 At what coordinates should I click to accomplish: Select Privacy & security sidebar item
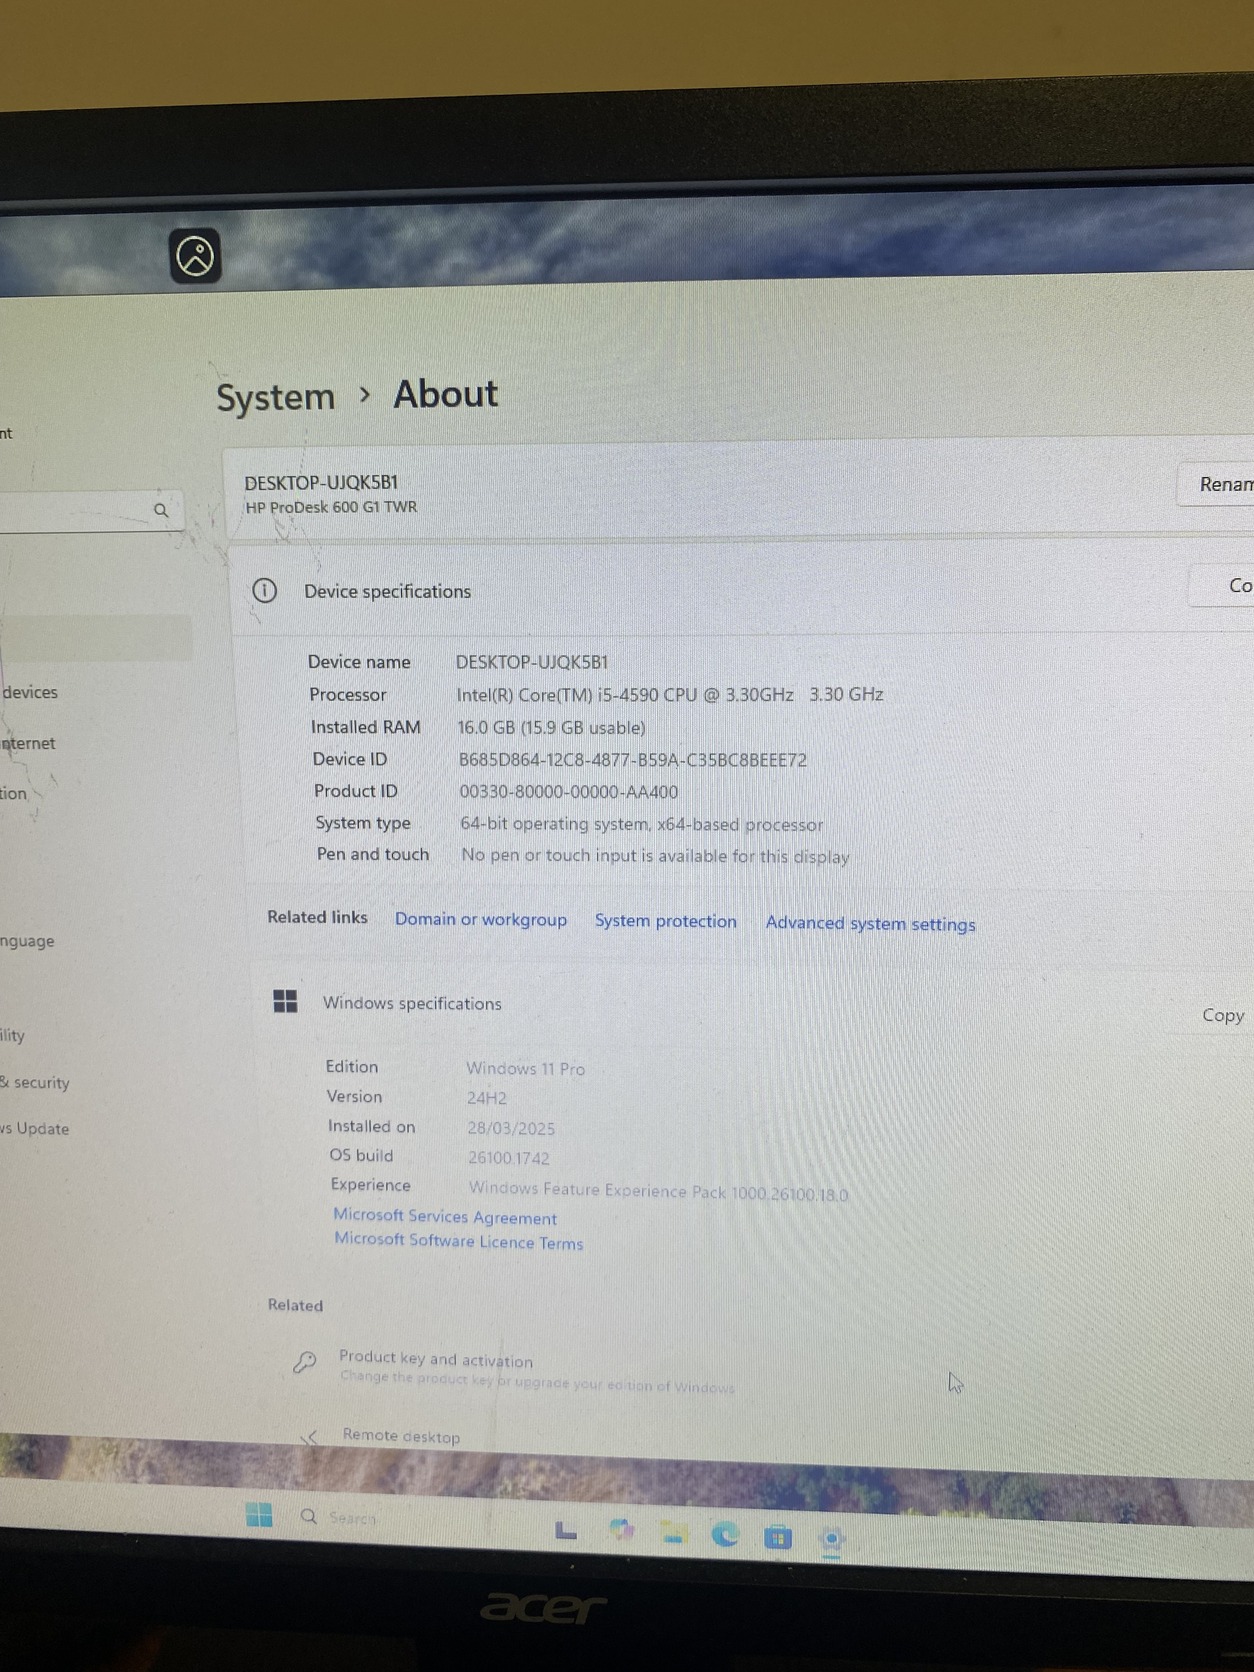coord(35,1082)
